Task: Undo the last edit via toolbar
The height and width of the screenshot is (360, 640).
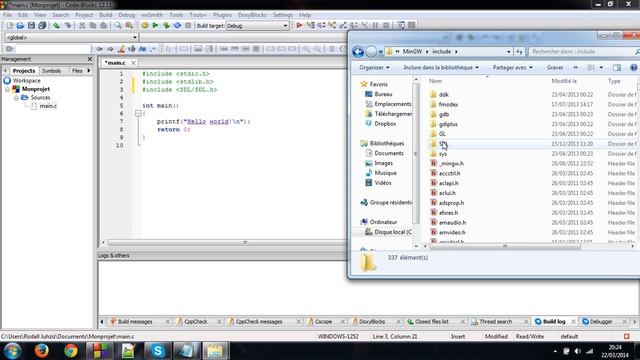Action: [56, 25]
